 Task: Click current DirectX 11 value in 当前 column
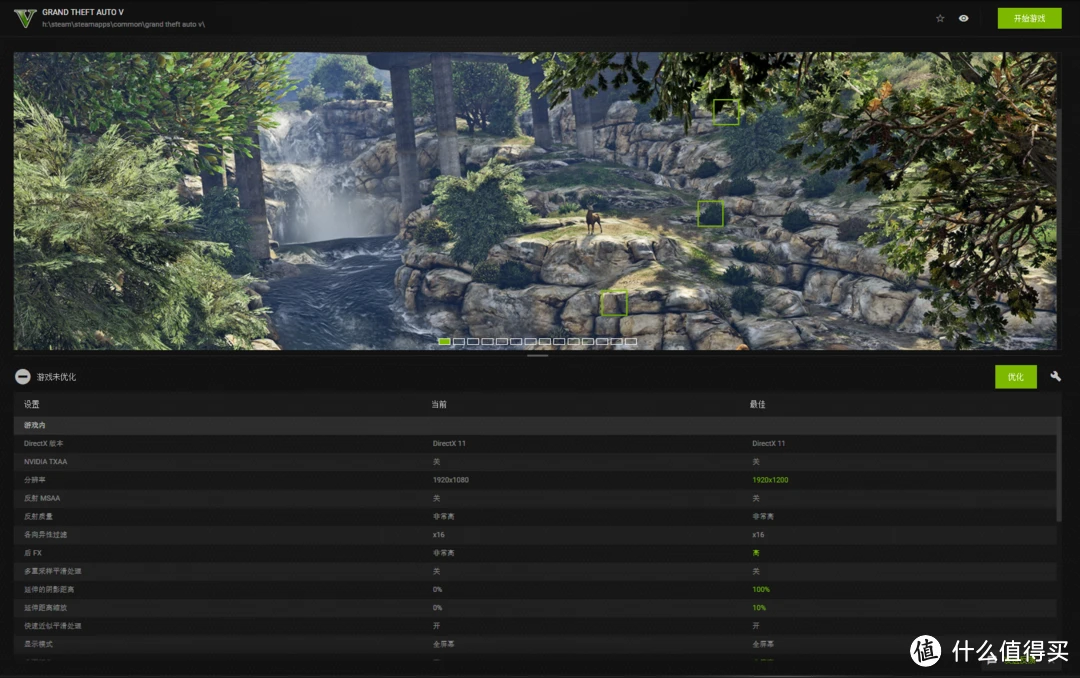coord(449,444)
